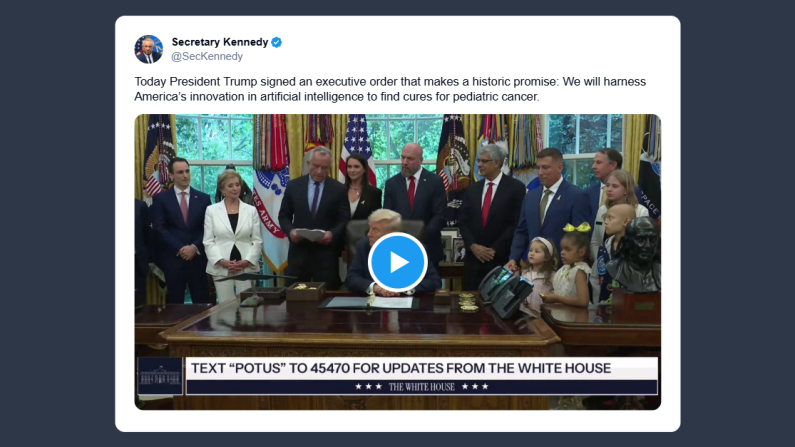Click the bronze bust statue in the video
The width and height of the screenshot is (795, 447).
pyautogui.click(x=634, y=254)
